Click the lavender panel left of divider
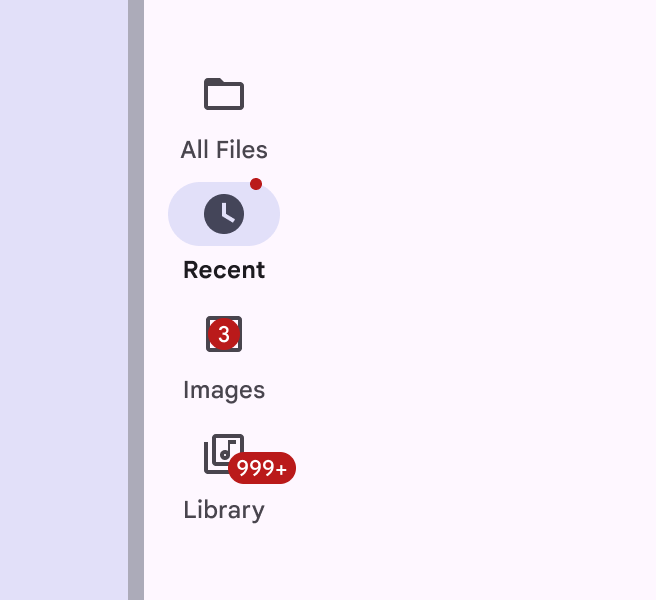Viewport: 656px width, 600px height. [x=64, y=300]
